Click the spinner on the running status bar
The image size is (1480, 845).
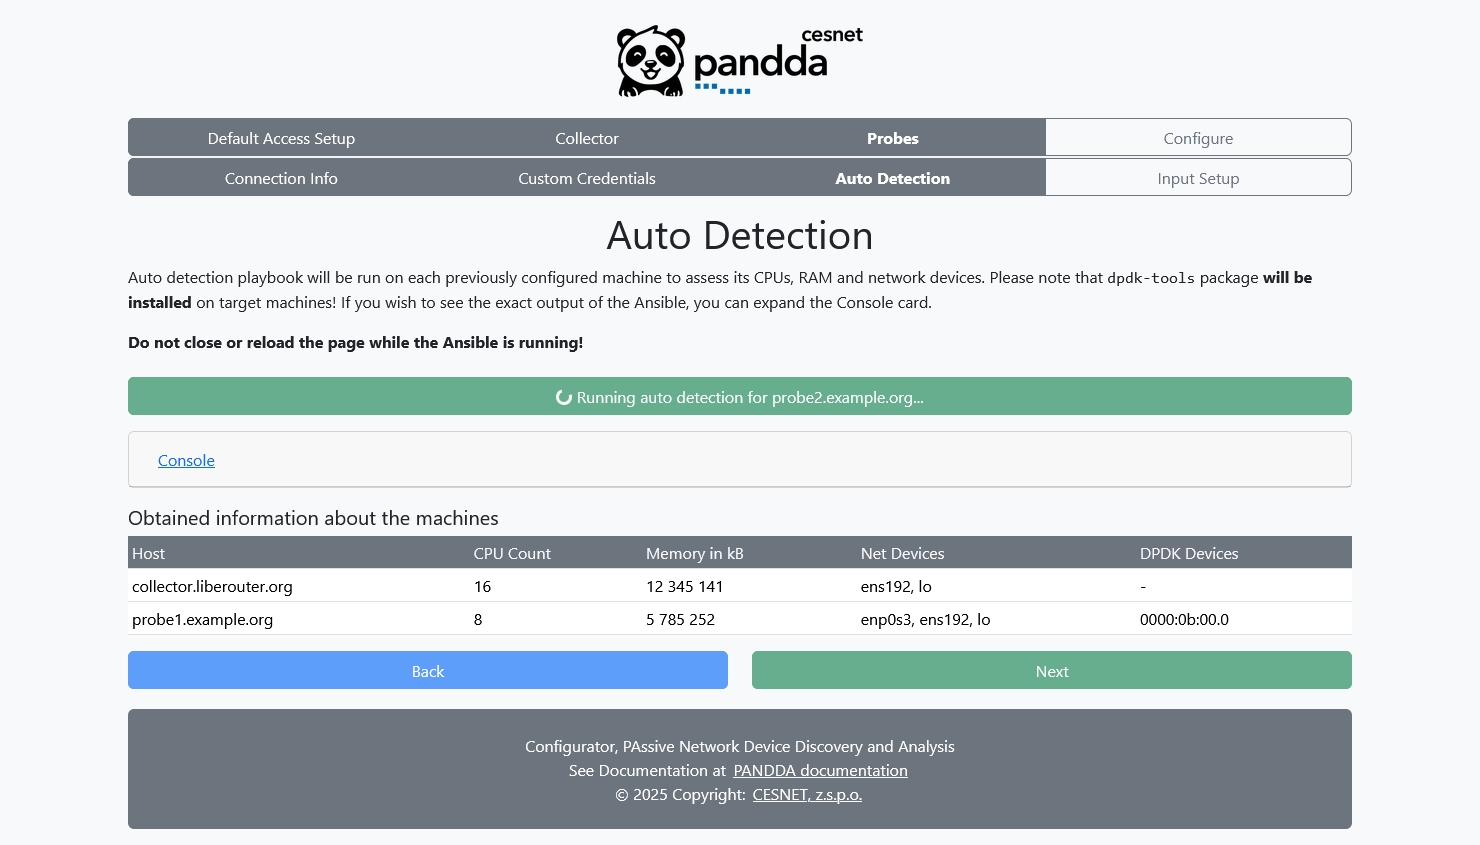click(564, 397)
